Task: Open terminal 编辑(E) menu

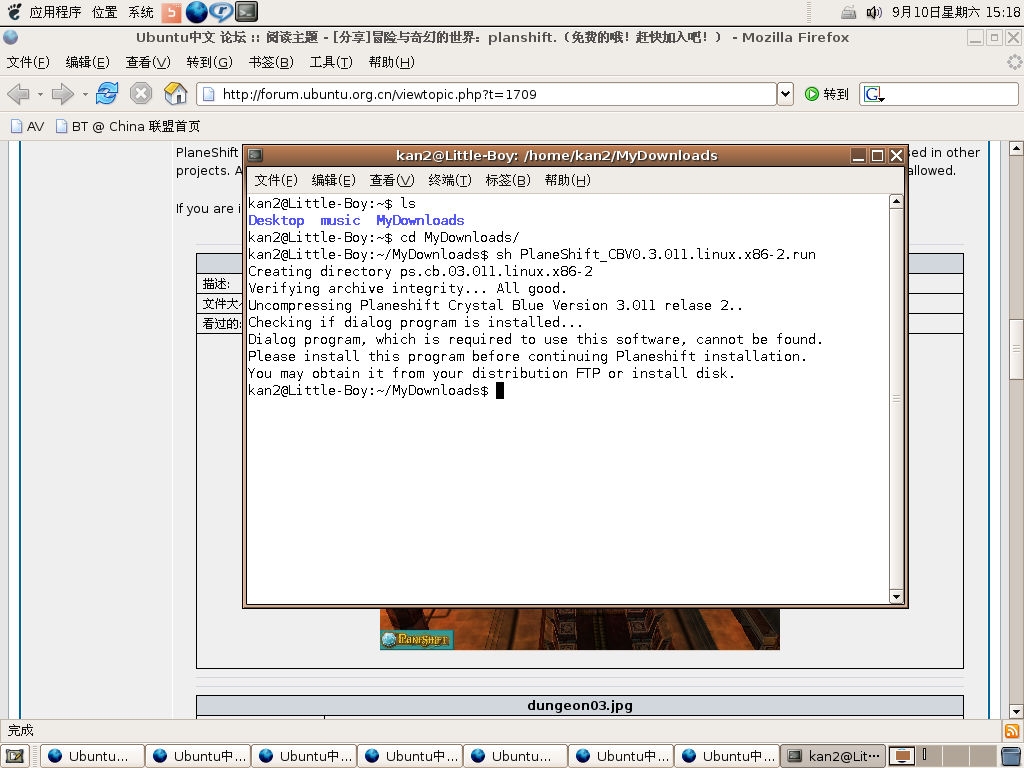Action: click(x=333, y=180)
